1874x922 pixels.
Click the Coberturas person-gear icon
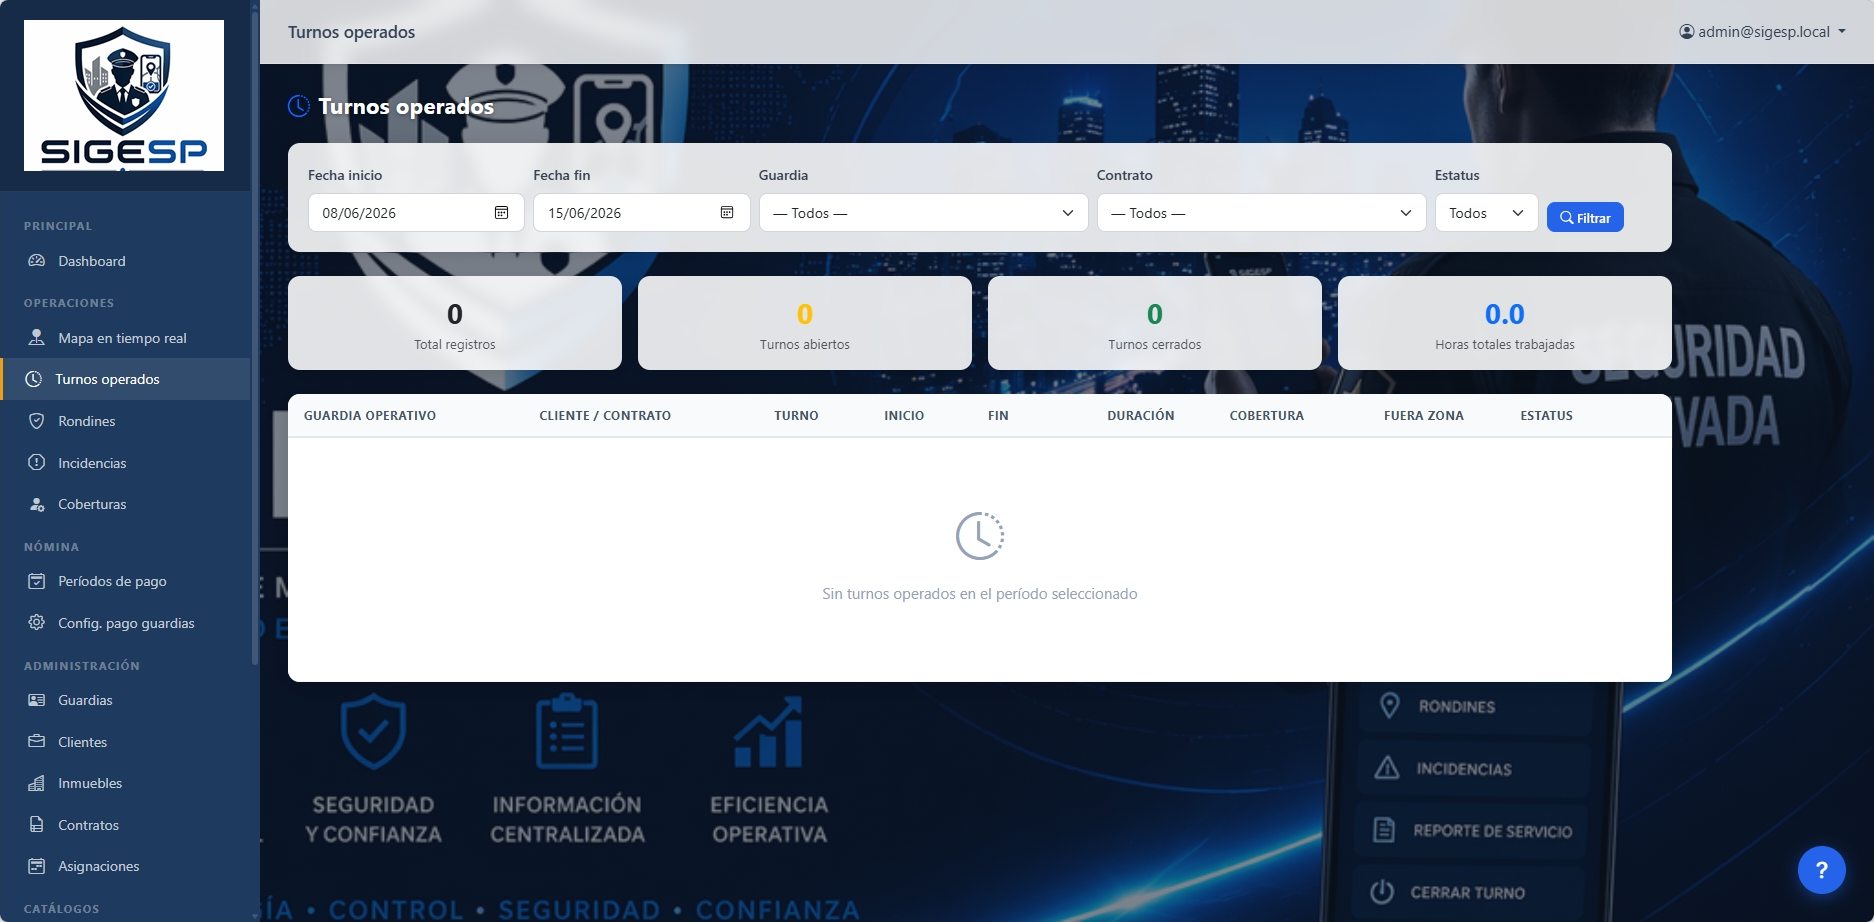click(37, 504)
